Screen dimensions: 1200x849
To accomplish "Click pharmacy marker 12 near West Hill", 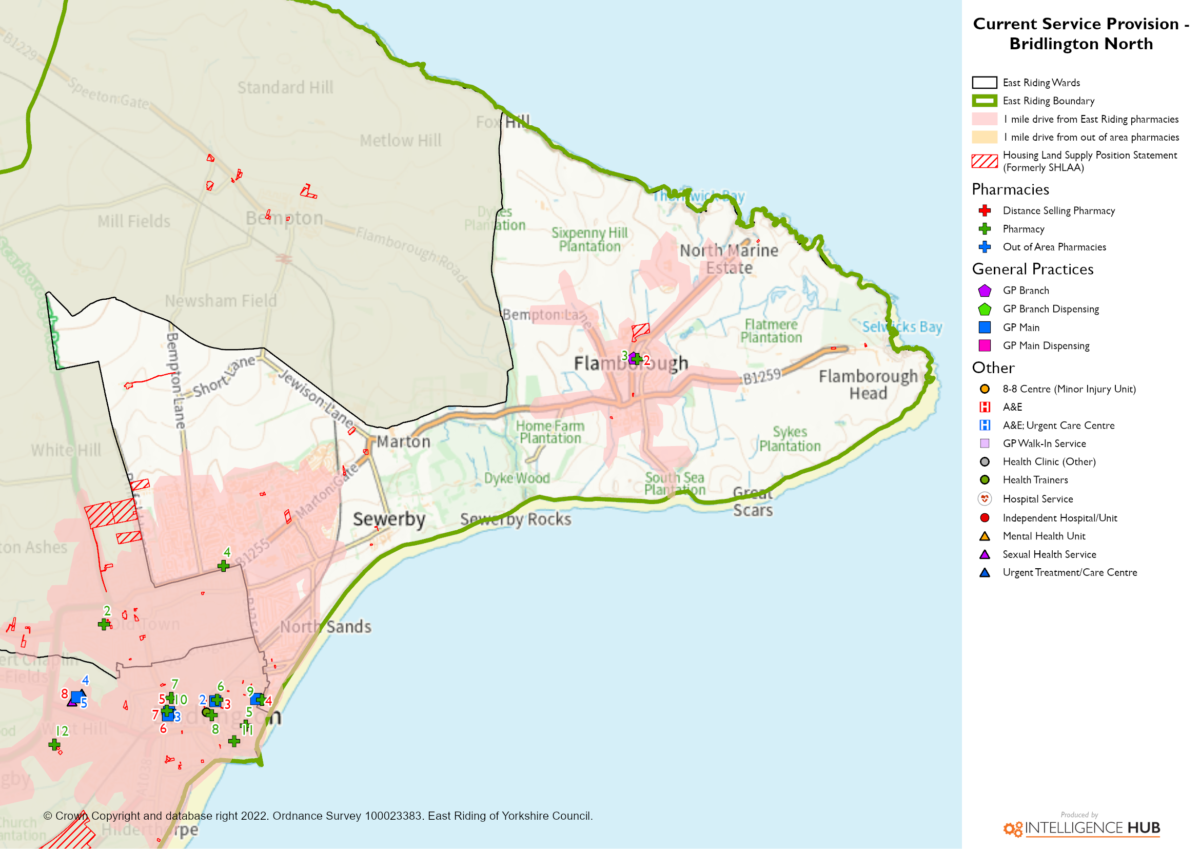I will coord(54,744).
